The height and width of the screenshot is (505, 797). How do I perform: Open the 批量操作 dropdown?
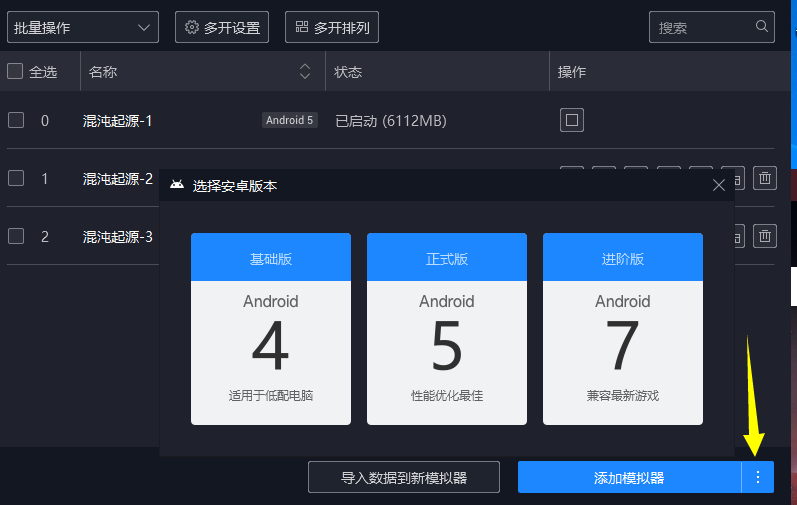point(83,27)
